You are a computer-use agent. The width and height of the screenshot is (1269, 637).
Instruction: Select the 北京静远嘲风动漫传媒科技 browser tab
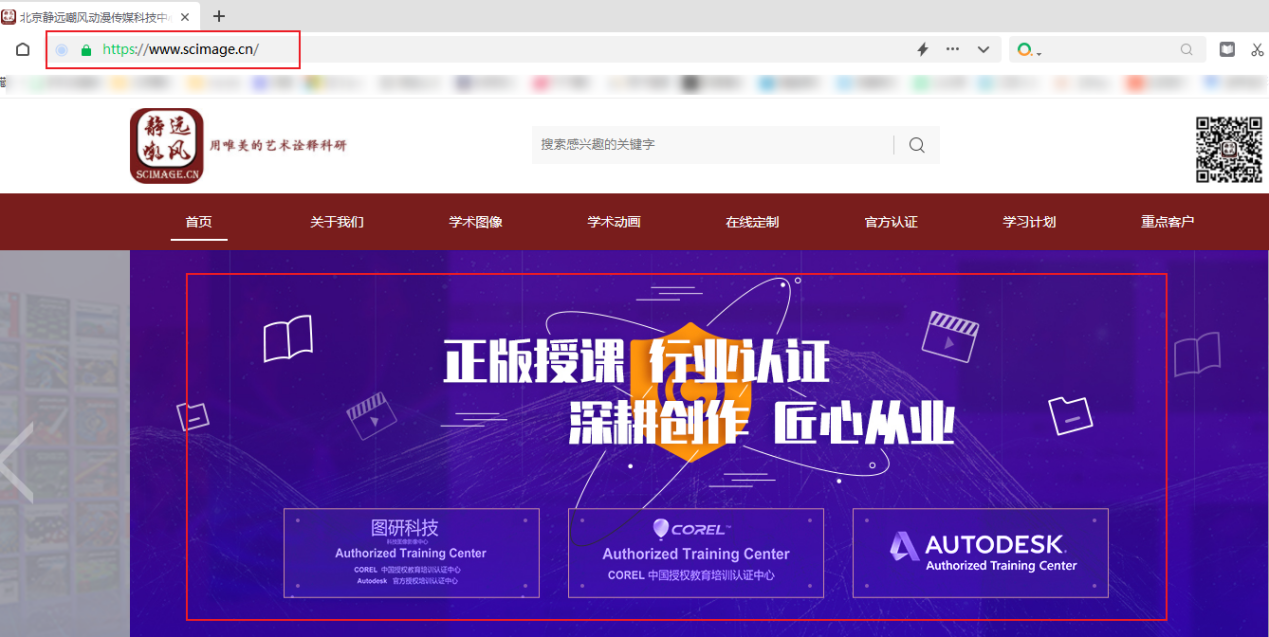click(x=98, y=17)
